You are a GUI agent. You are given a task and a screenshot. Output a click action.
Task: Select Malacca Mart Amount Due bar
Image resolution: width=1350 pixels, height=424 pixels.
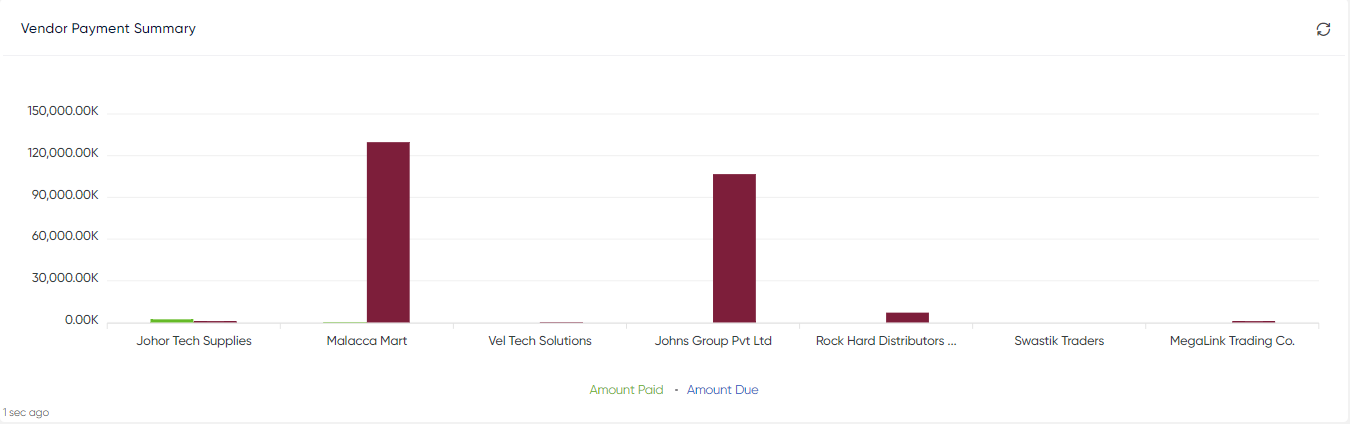click(x=388, y=232)
